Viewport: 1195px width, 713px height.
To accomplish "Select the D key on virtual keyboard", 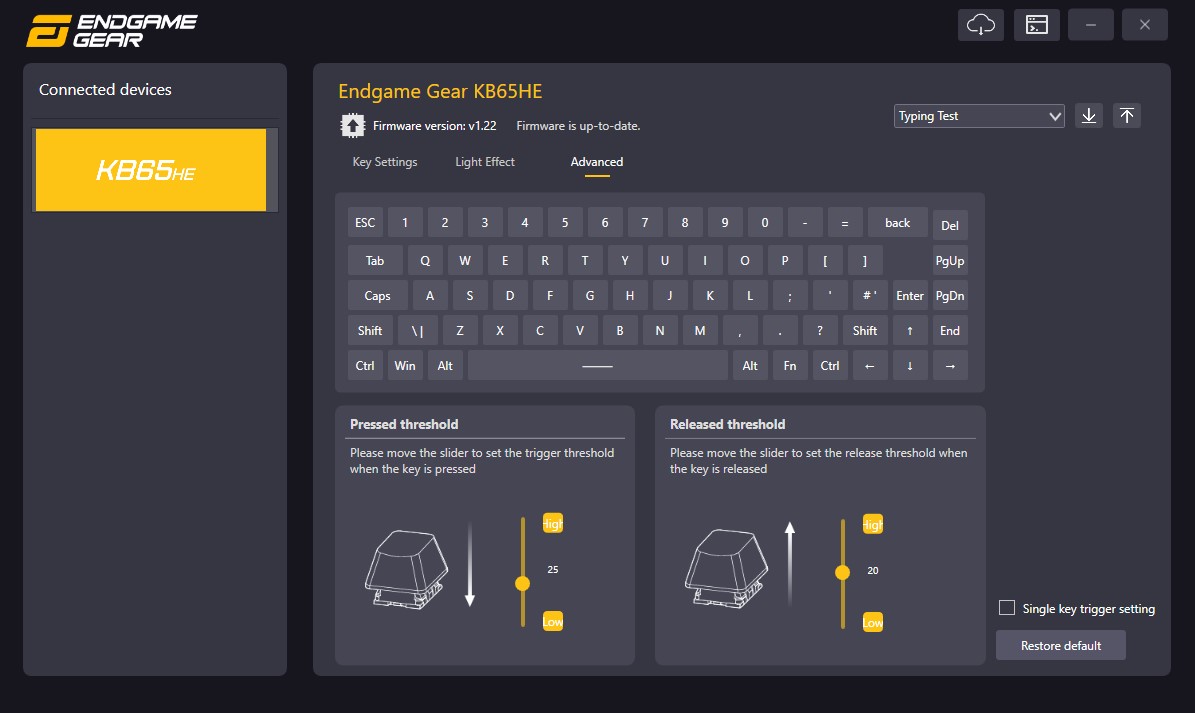I will click(x=510, y=296).
